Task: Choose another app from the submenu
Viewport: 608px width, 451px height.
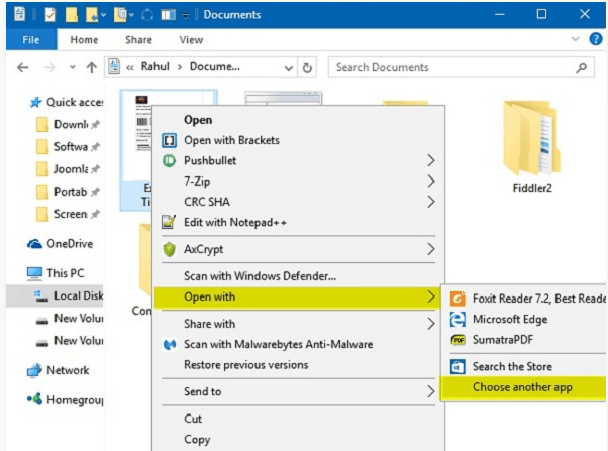Action: click(x=523, y=387)
